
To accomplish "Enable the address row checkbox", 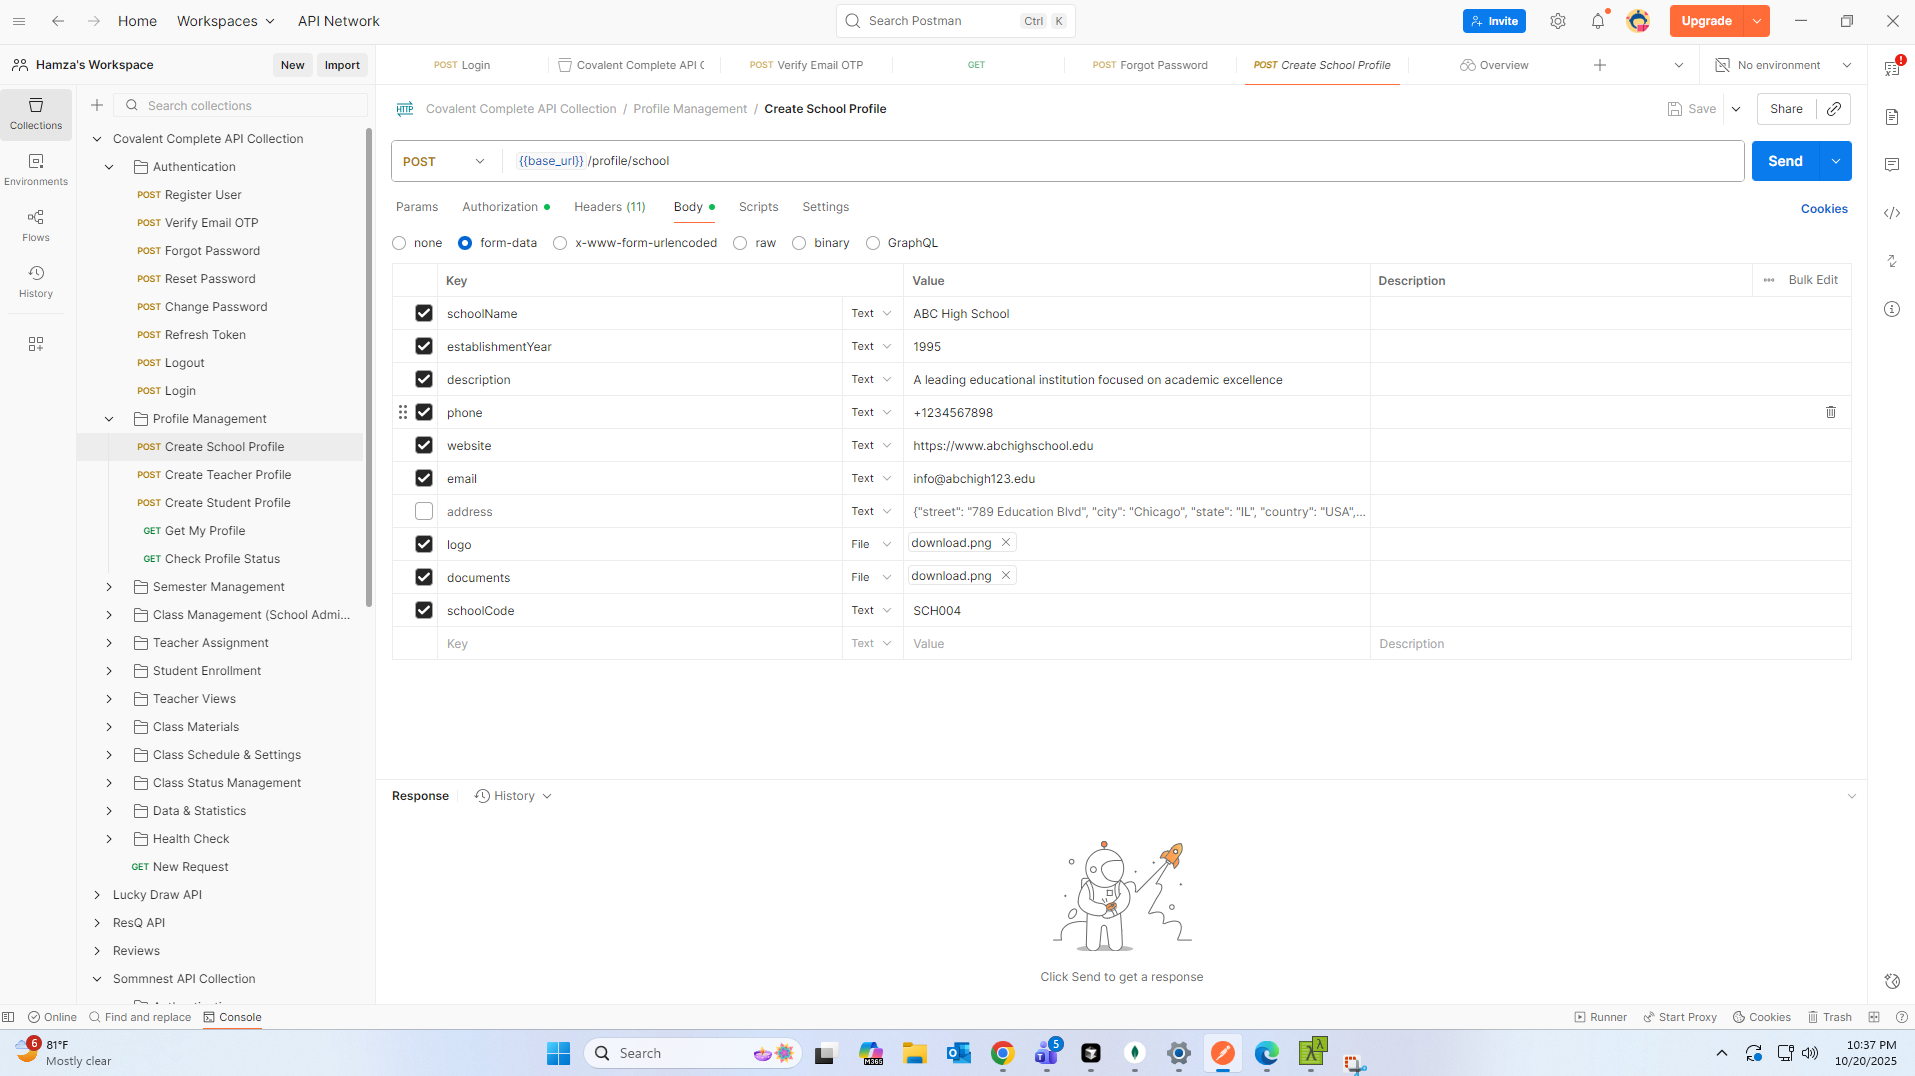I will click(424, 511).
